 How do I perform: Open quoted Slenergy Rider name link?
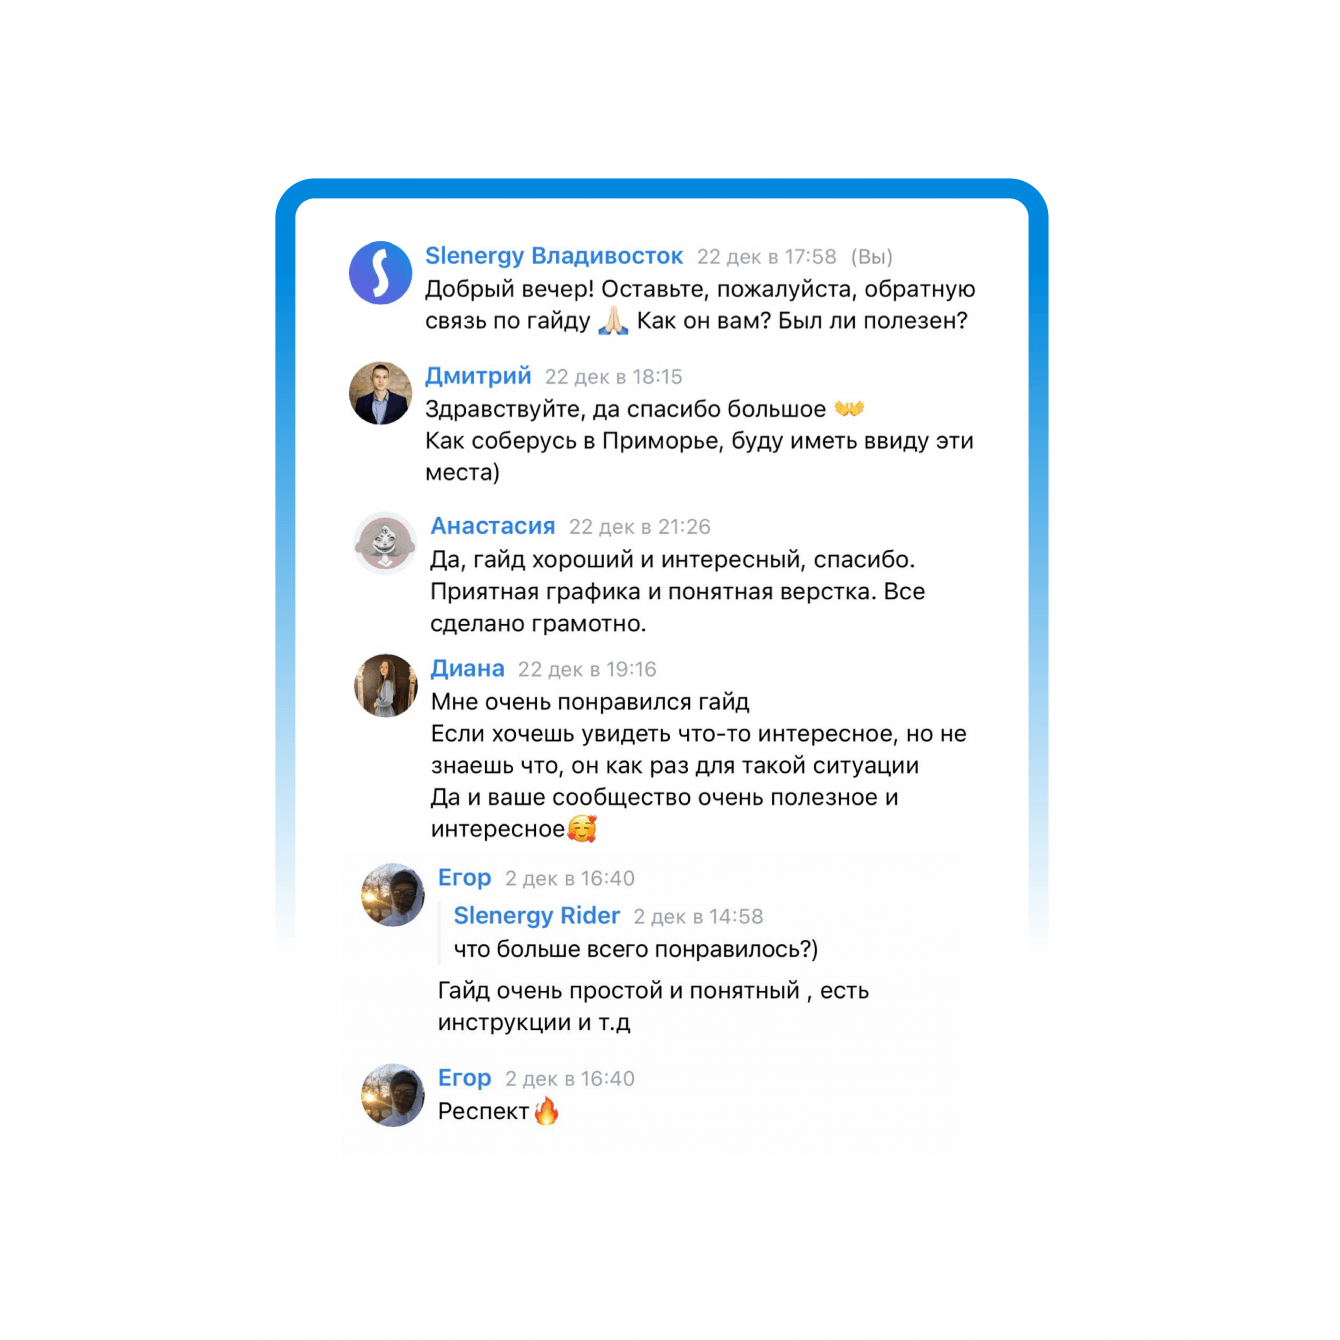point(537,916)
